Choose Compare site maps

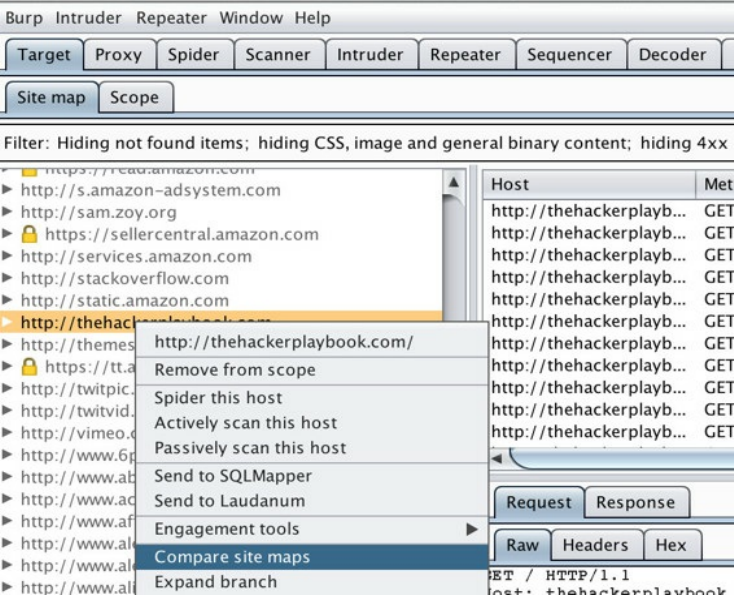pos(312,557)
